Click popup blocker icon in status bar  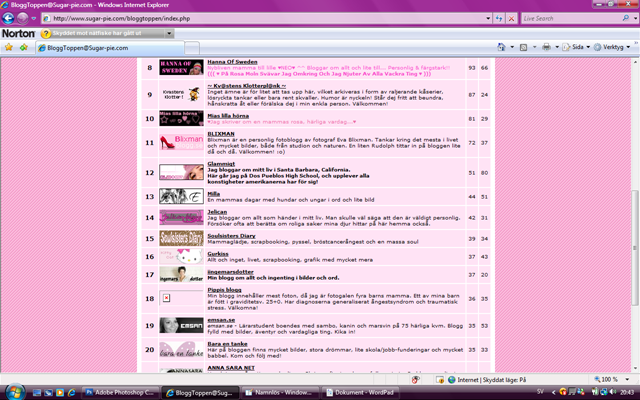(415, 380)
